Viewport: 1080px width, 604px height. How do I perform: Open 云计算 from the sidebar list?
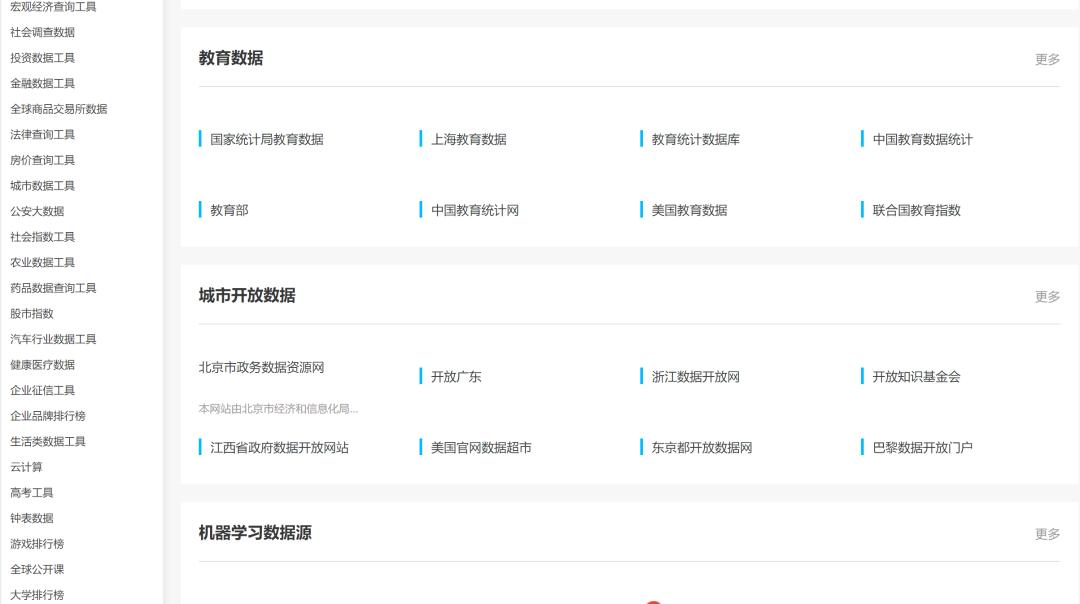27,467
